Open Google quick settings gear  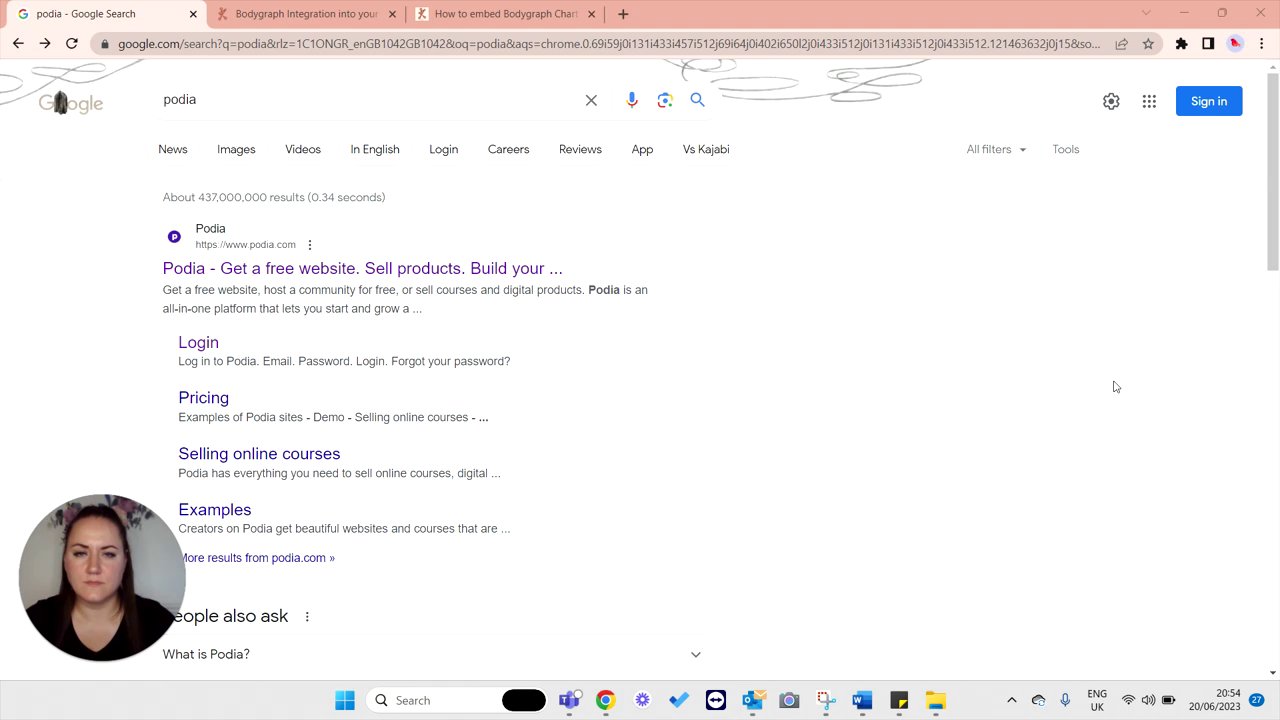click(x=1111, y=101)
